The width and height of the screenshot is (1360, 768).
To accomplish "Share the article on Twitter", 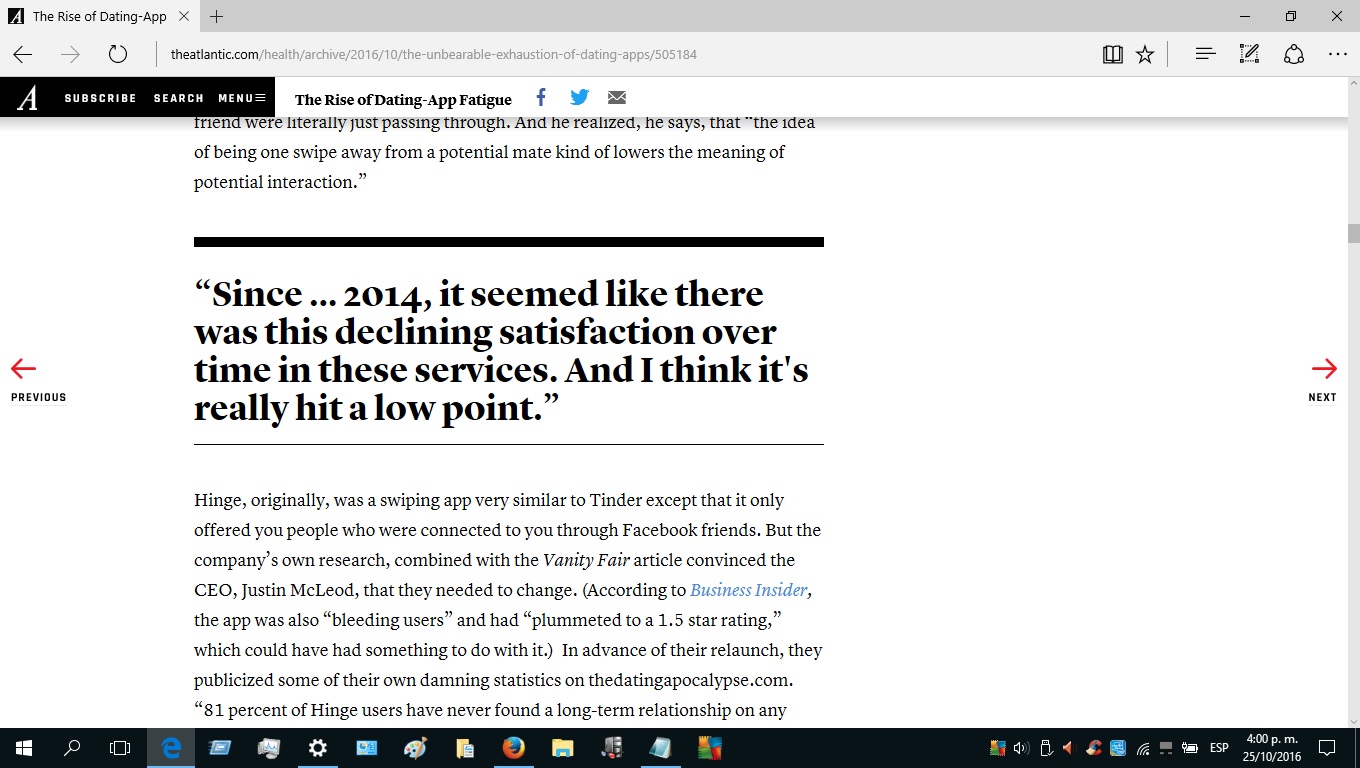I will click(x=579, y=97).
